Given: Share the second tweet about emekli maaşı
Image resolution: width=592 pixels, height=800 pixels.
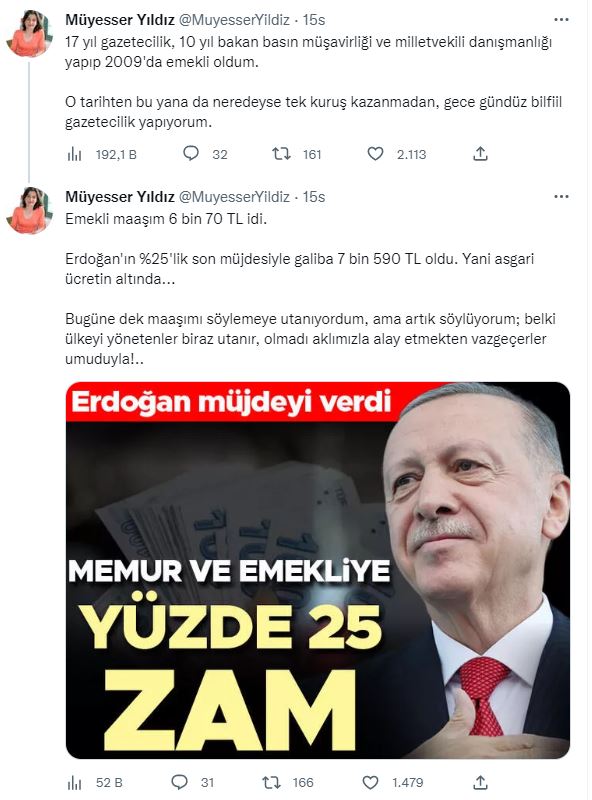Looking at the screenshot, I should [x=480, y=782].
